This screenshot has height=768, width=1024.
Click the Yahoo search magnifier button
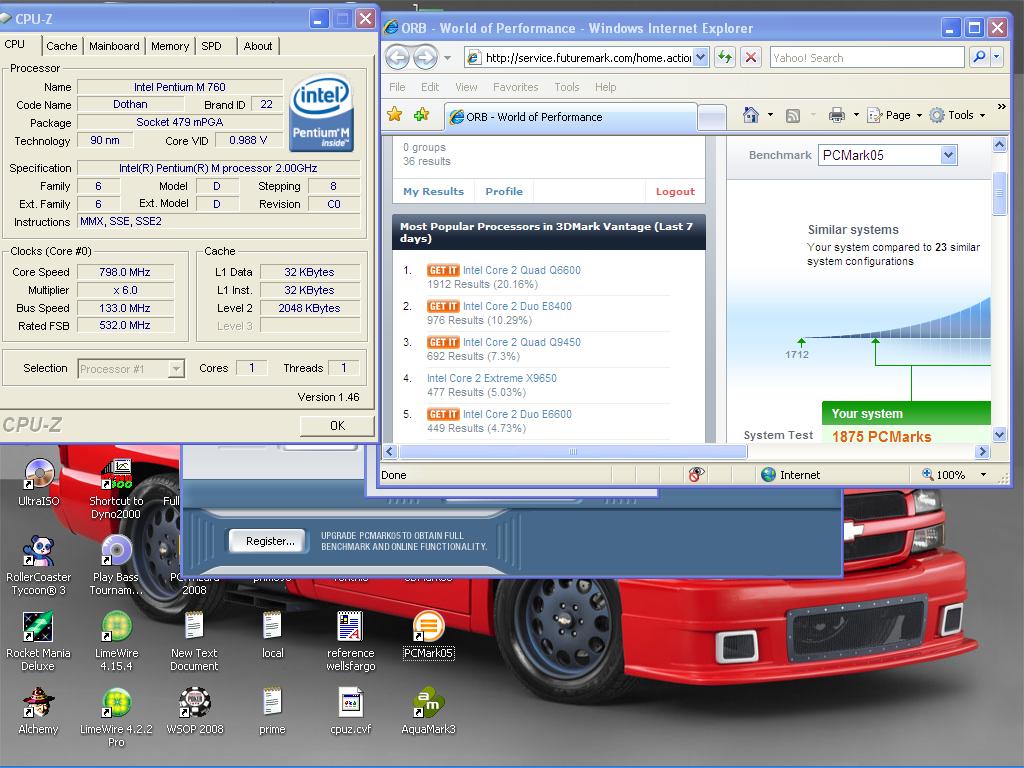[x=979, y=57]
